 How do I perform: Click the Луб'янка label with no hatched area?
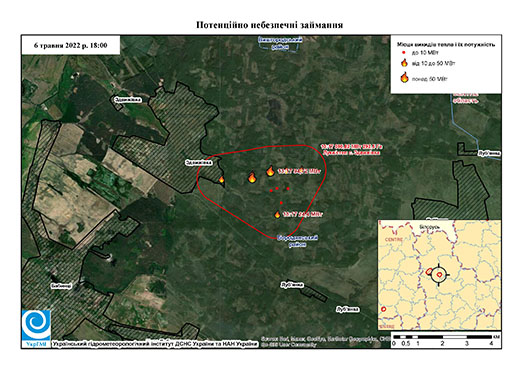pos(348,309)
